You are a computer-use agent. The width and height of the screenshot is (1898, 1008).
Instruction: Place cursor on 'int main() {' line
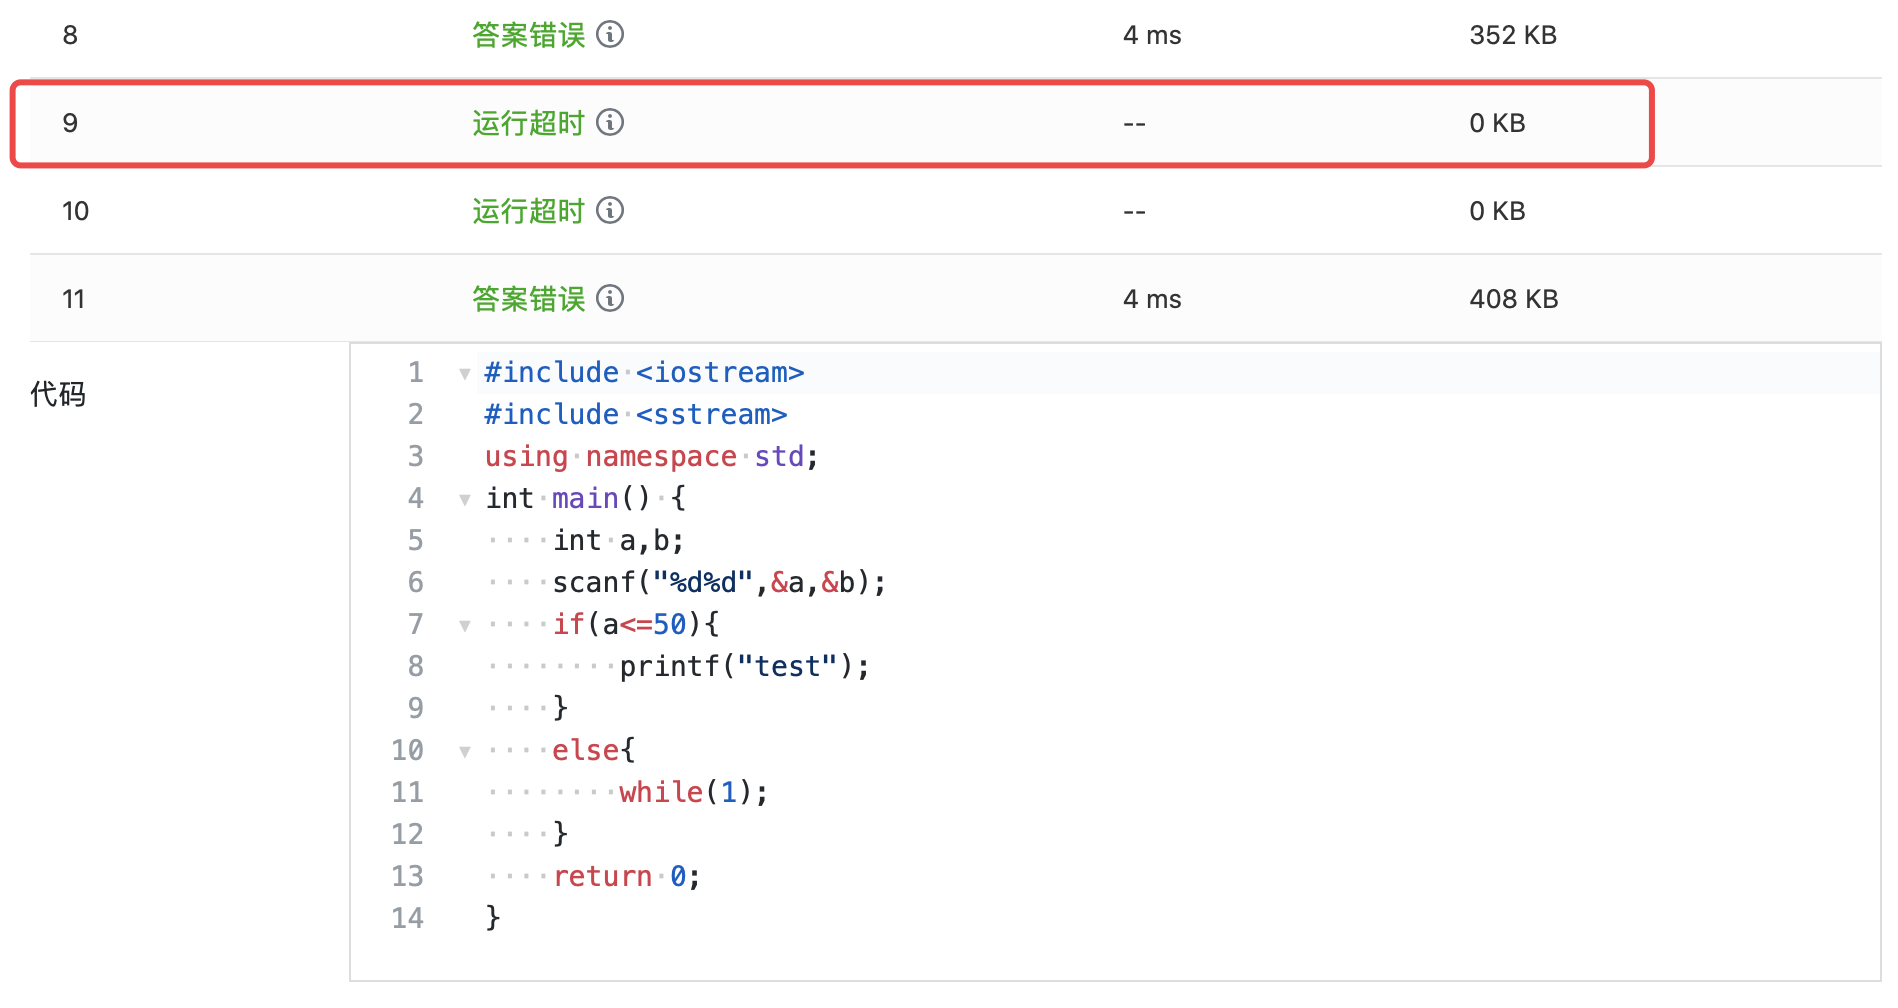point(585,498)
